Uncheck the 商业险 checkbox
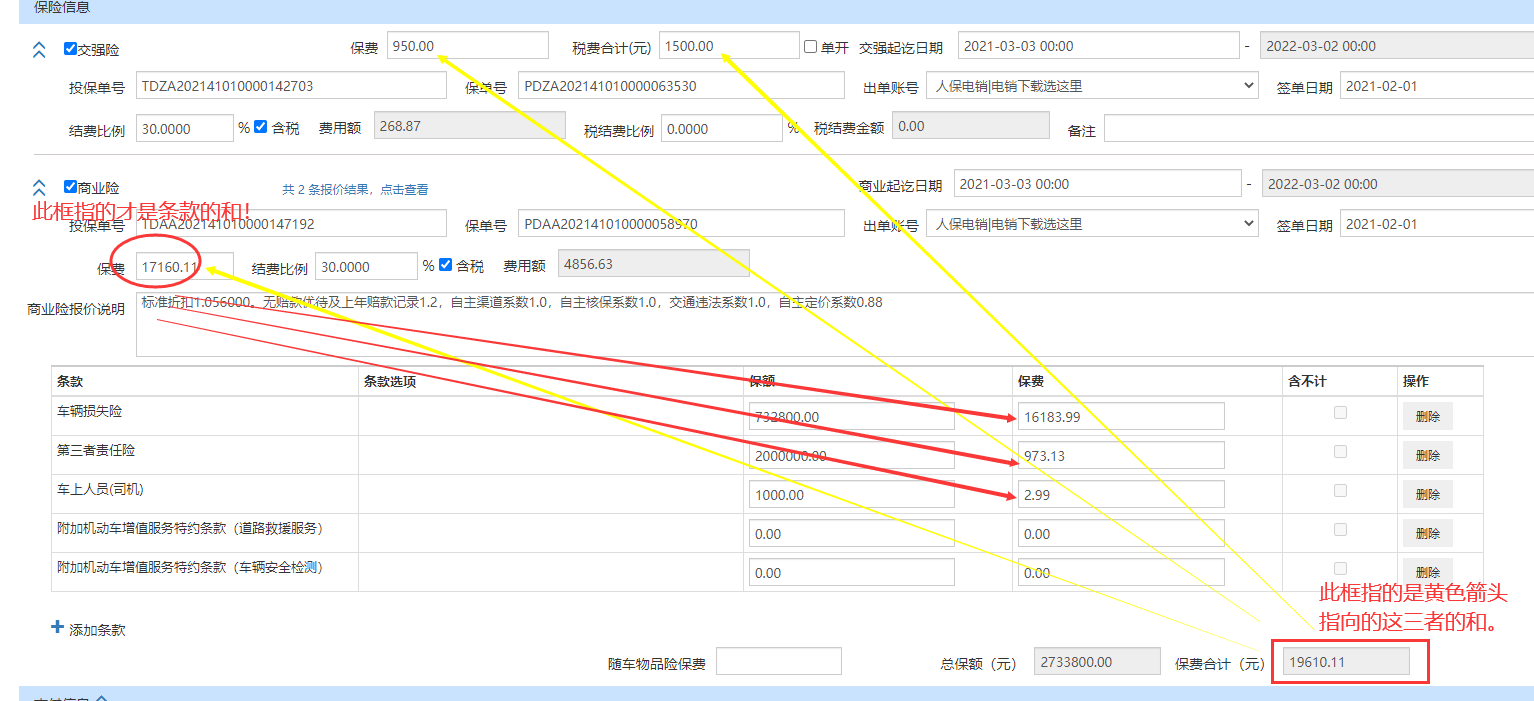 coord(70,186)
